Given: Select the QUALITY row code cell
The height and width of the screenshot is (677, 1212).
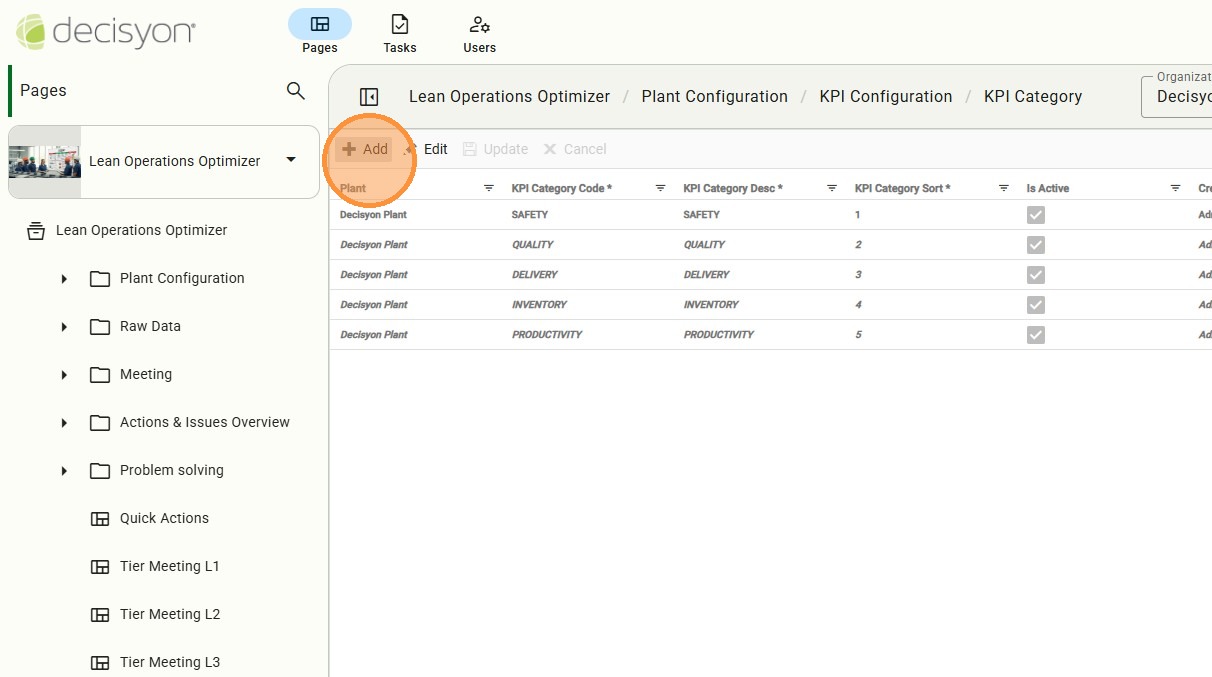Looking at the screenshot, I should pos(533,245).
